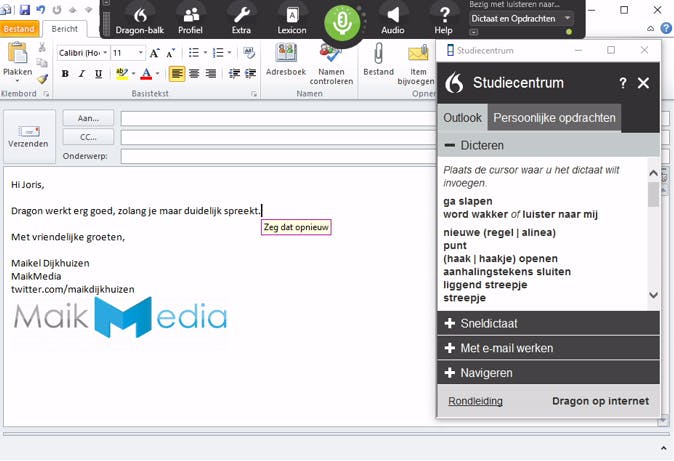This screenshot has height=461, width=674.
Task: Click the CC... button
Action: click(x=89, y=137)
